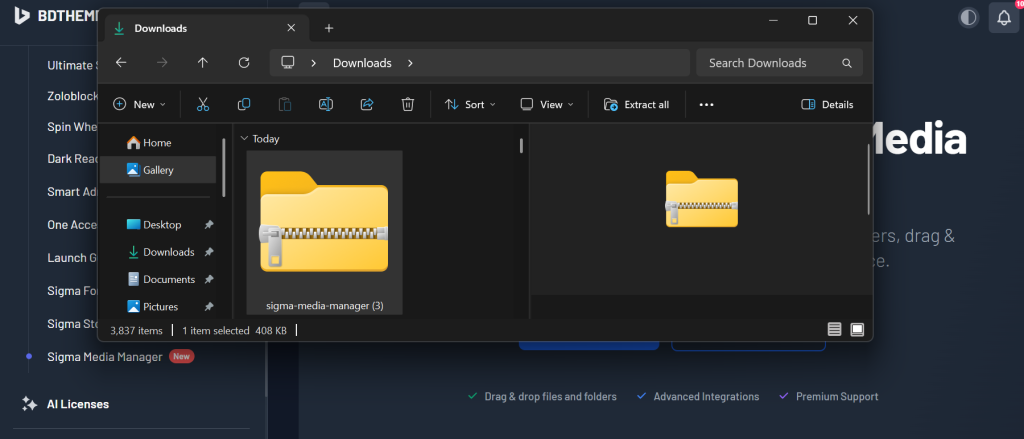Switch to details list view icon in status bar
Screen dimensions: 1024x439
(834, 329)
